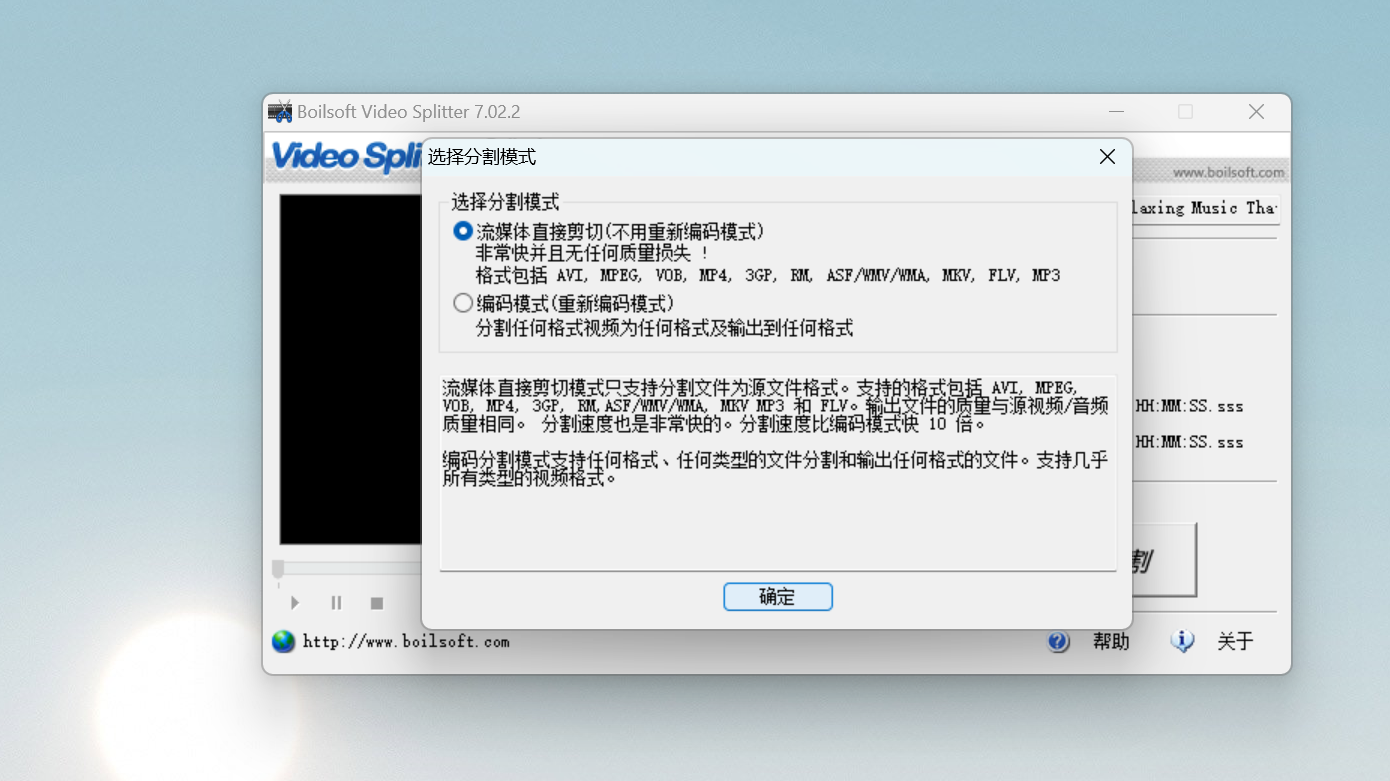
Task: Click the www.boilsoft.com text in the header banner
Action: tap(1228, 172)
